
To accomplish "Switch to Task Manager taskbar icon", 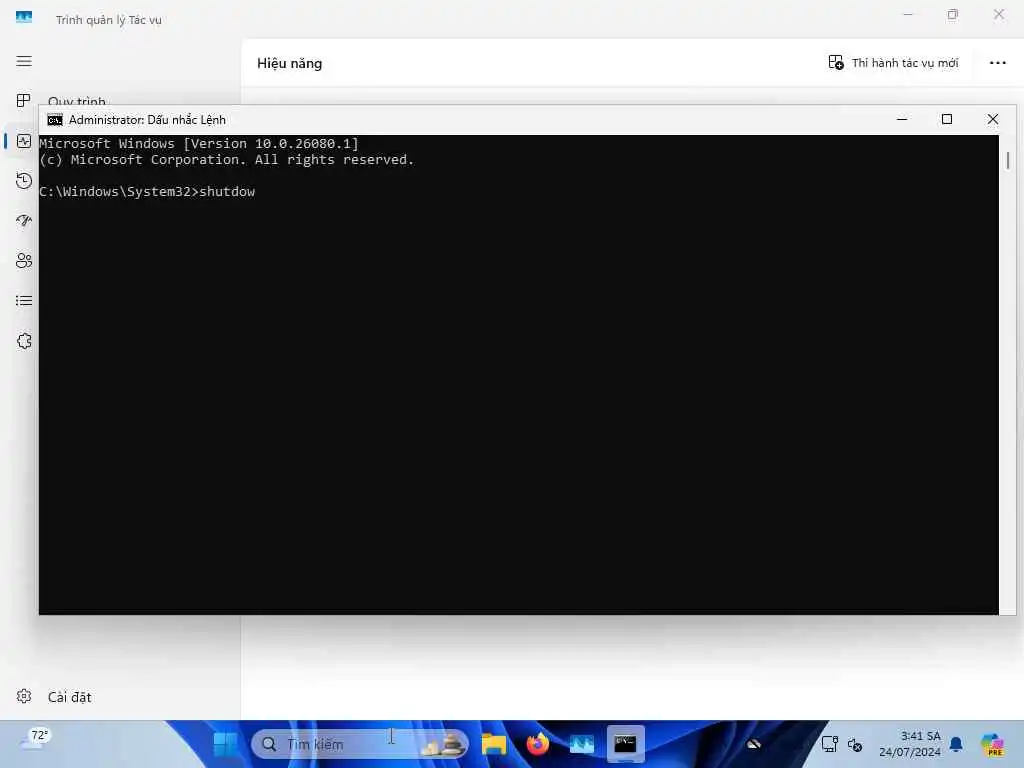I will [x=581, y=744].
